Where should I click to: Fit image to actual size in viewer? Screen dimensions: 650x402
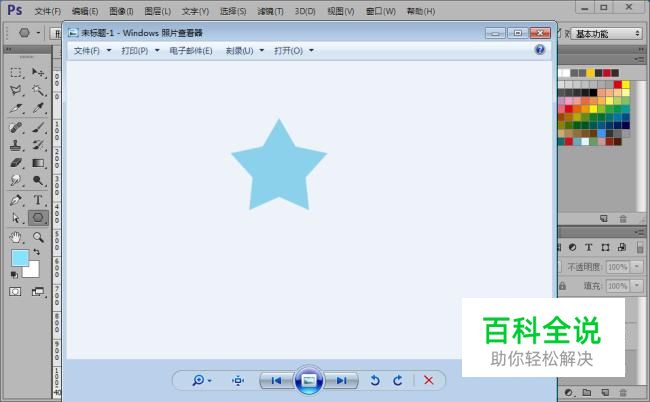[238, 380]
